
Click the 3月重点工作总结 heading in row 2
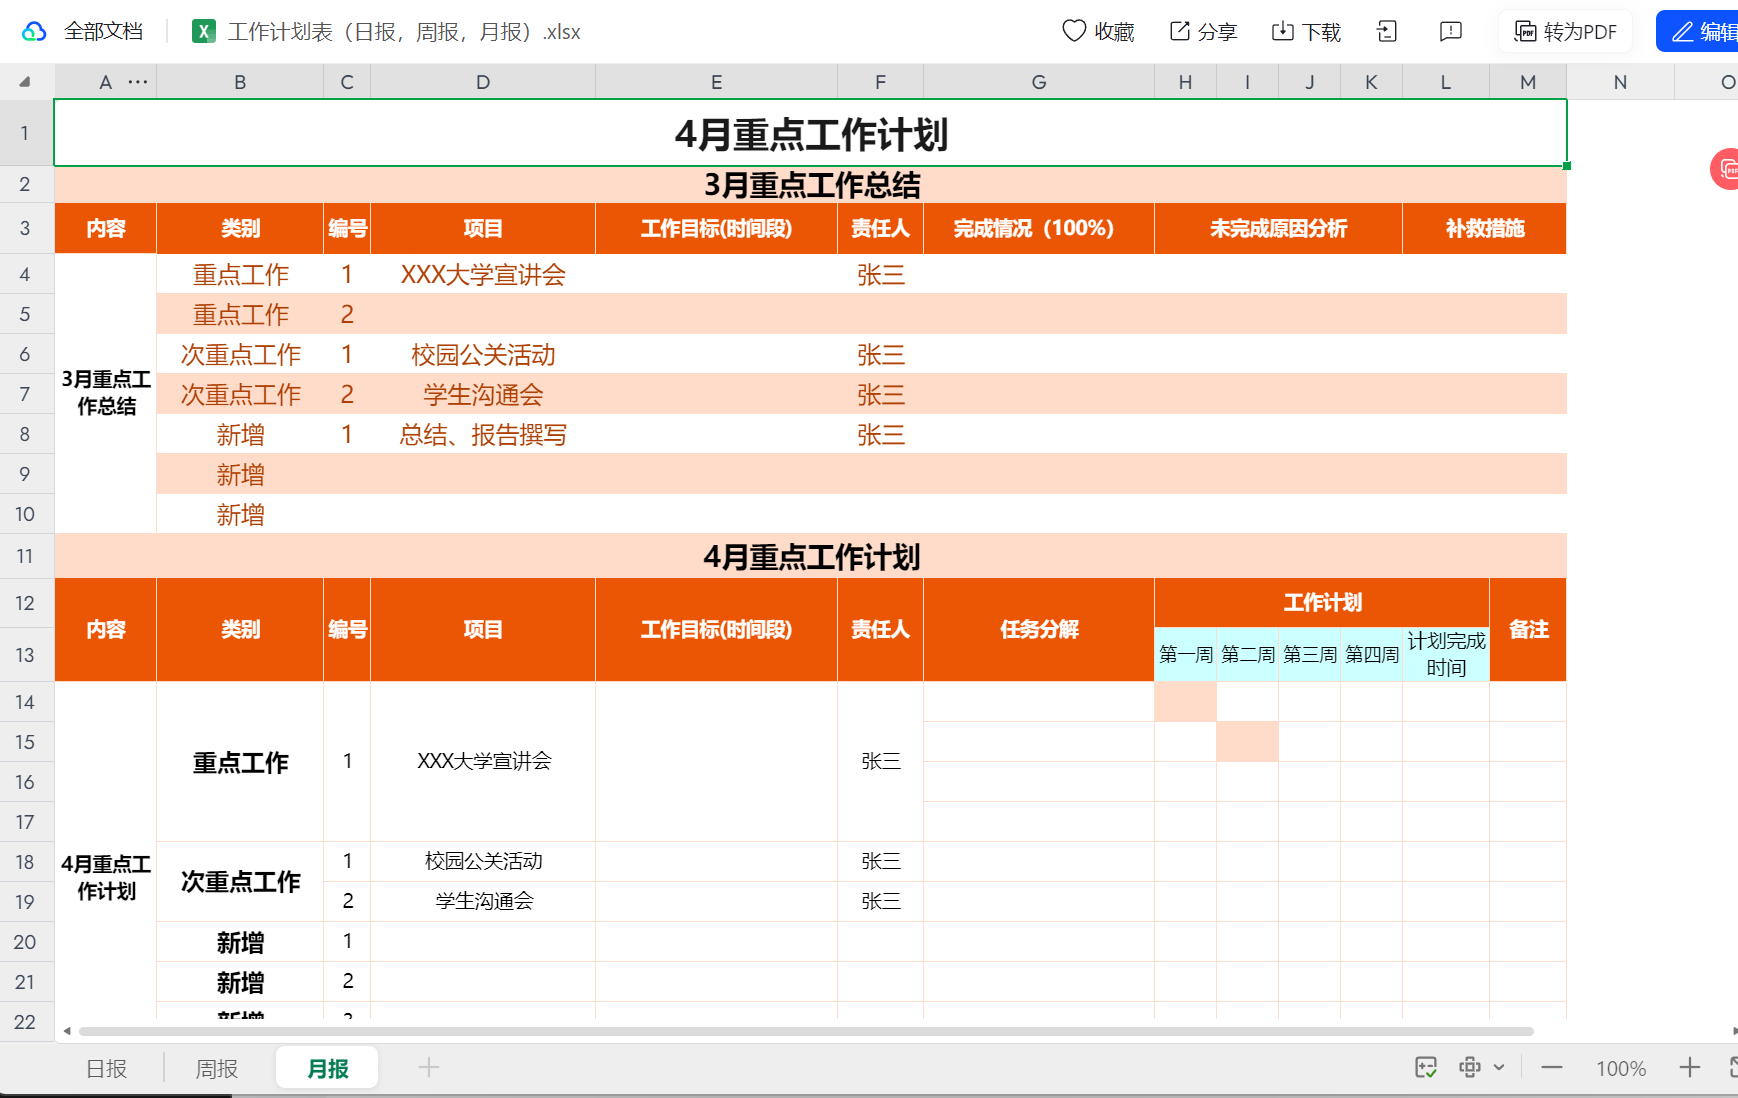point(810,185)
